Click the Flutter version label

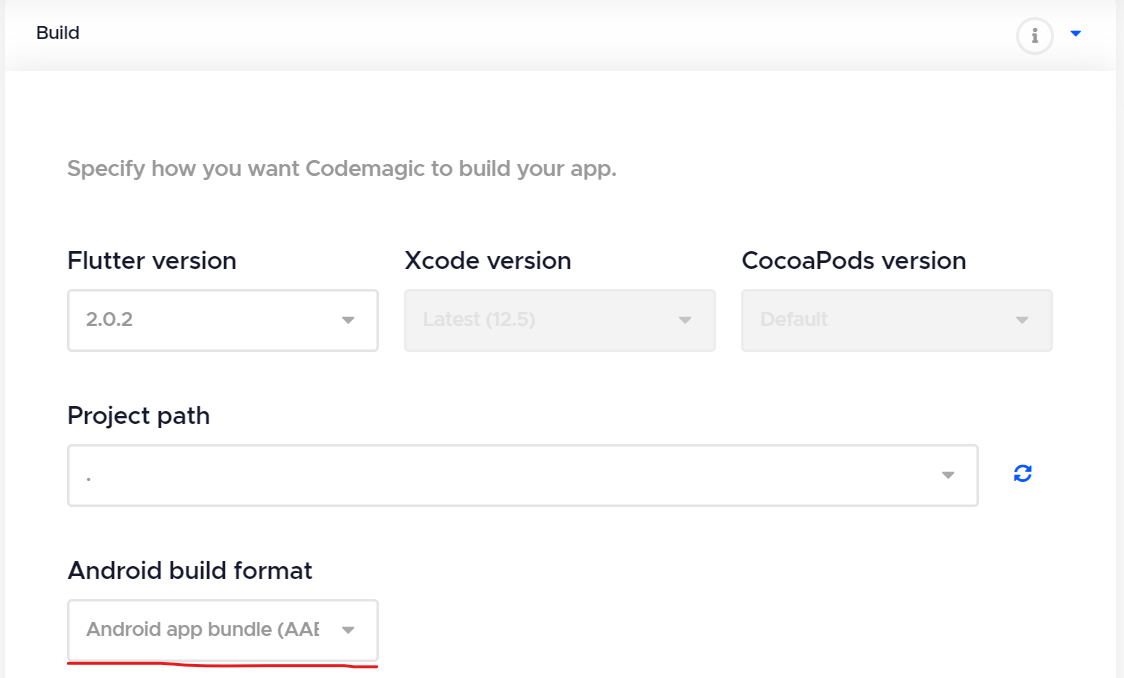(x=152, y=261)
